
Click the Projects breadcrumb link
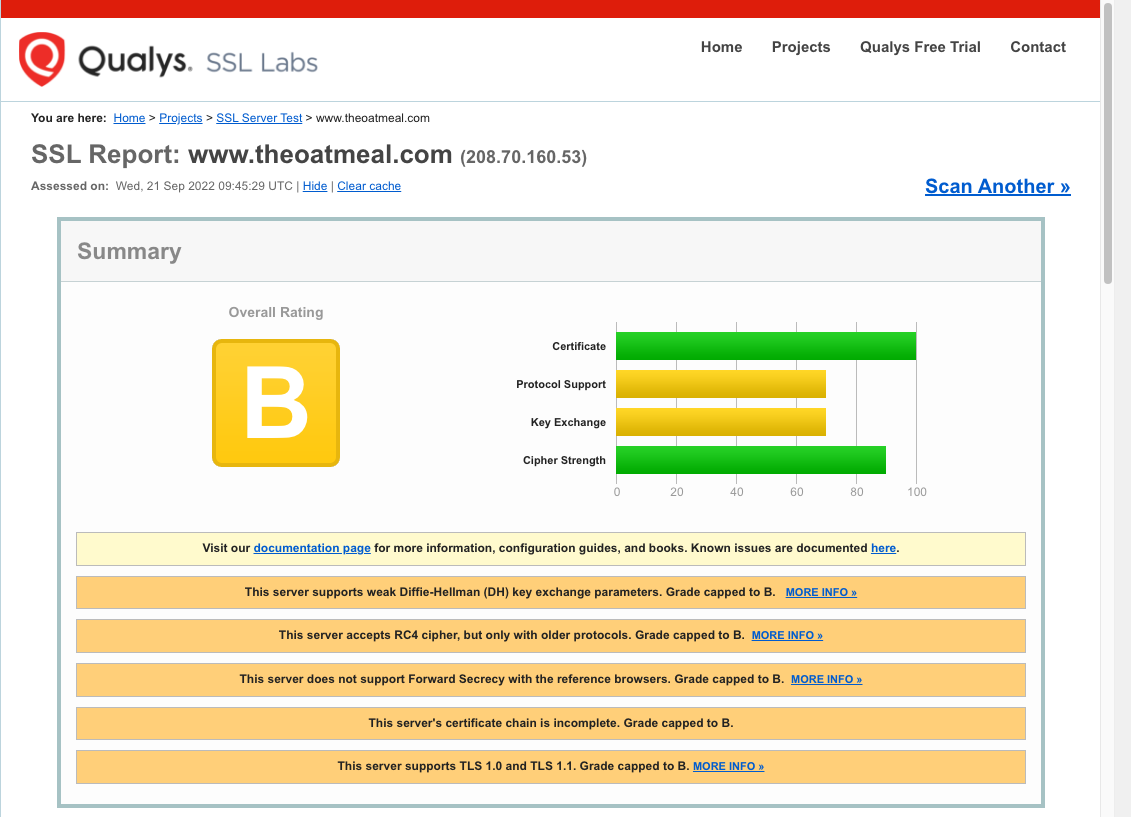click(181, 118)
